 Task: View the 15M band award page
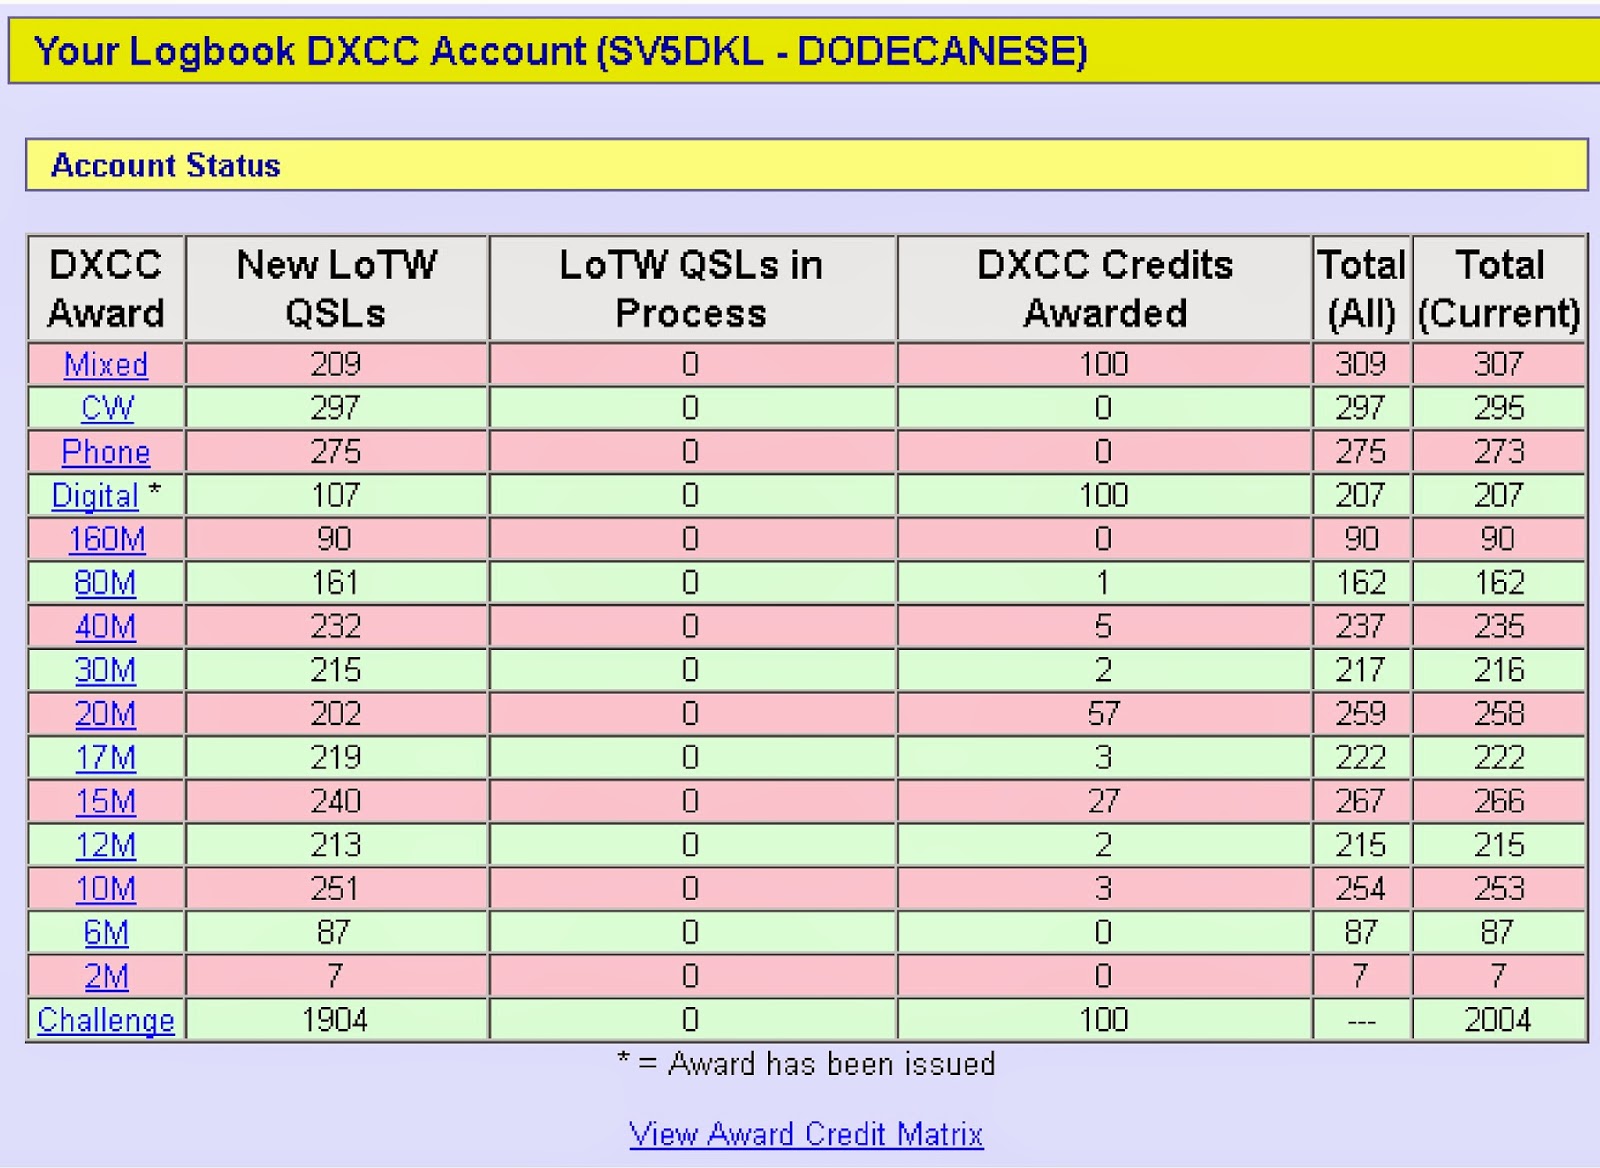point(105,802)
